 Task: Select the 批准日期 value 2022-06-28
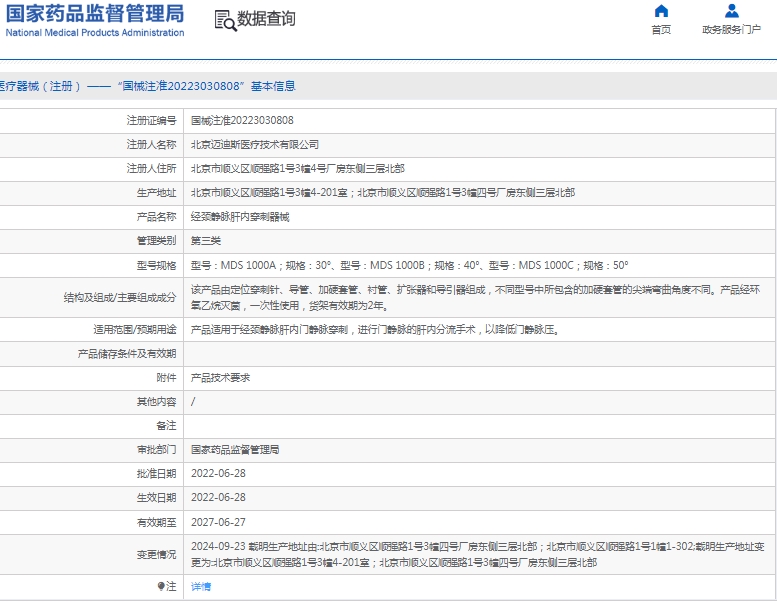coord(218,474)
